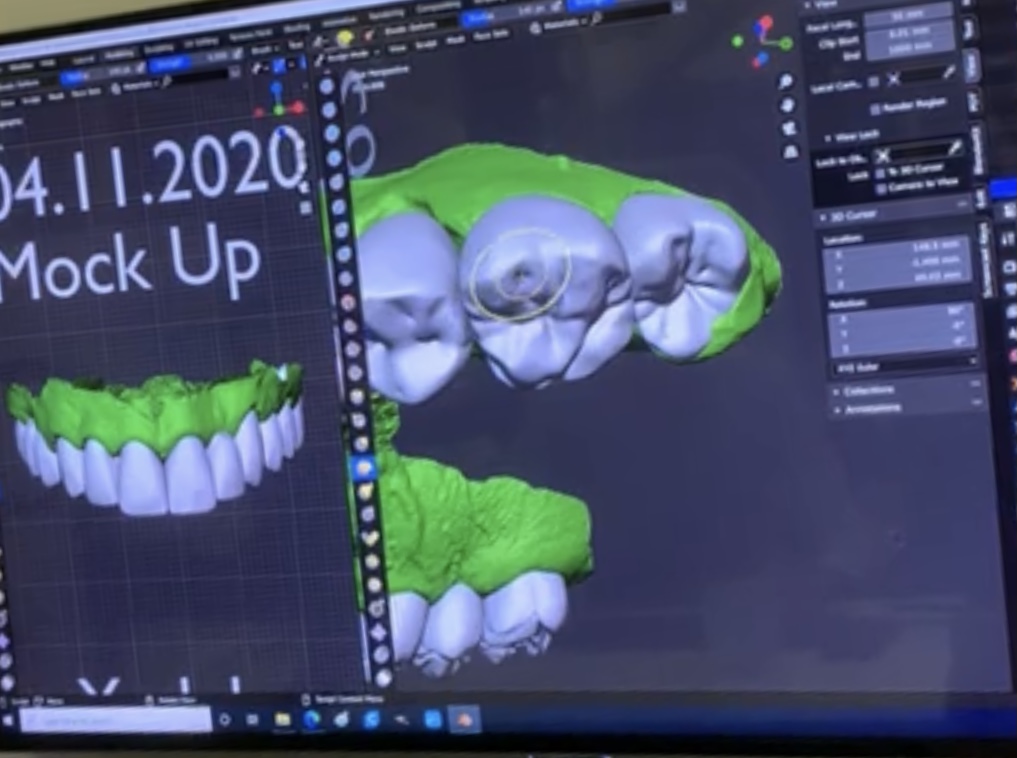Open the Brush dropdown in left header
This screenshot has height=758, width=1017.
coord(265,49)
